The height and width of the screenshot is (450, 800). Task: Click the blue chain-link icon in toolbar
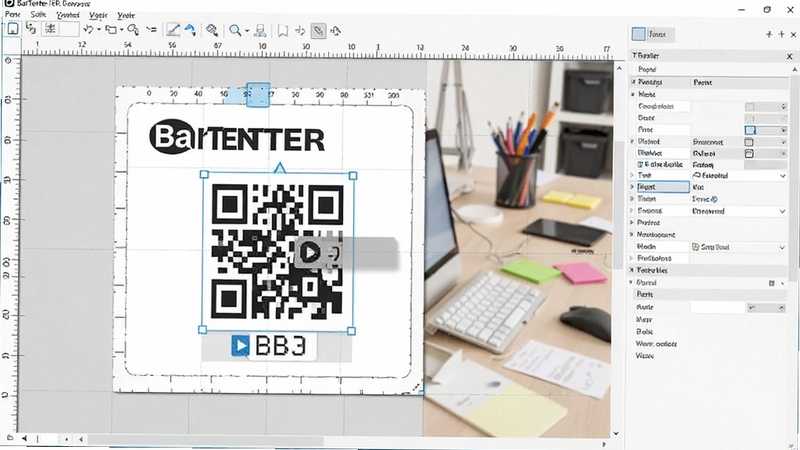(31, 29)
